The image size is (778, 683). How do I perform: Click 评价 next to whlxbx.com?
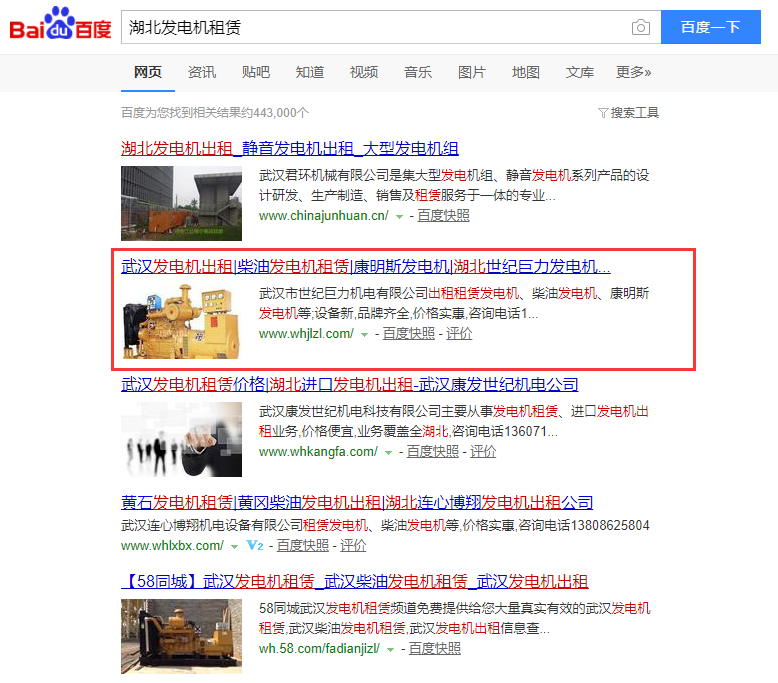tap(353, 545)
